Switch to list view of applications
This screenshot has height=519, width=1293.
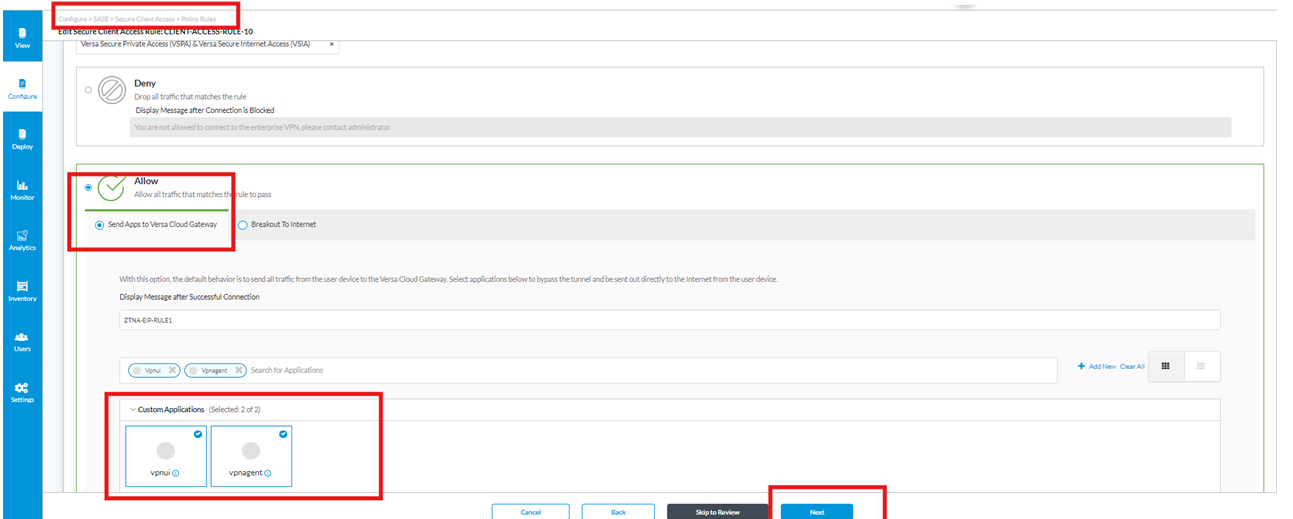click(1201, 367)
